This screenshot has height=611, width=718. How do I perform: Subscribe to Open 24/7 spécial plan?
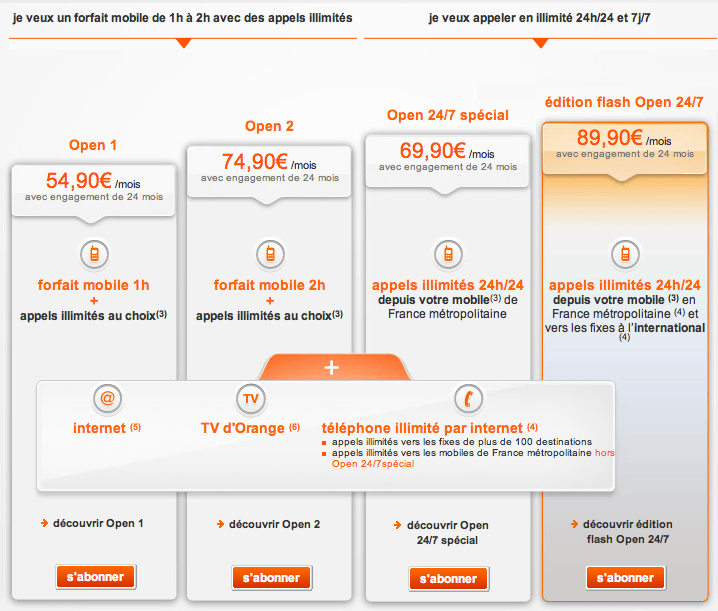pos(448,579)
